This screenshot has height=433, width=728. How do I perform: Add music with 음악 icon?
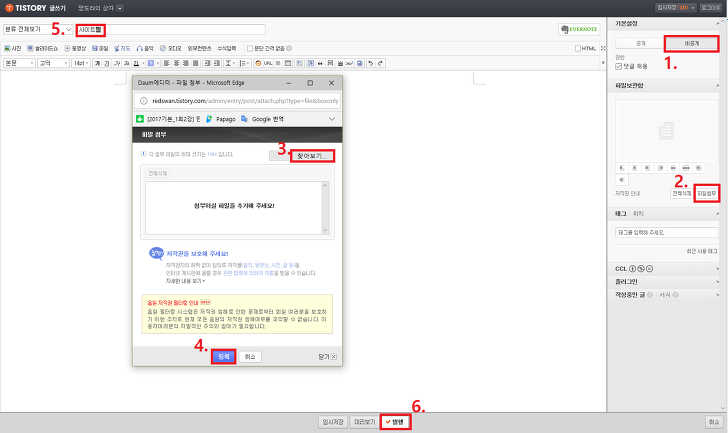145,48
